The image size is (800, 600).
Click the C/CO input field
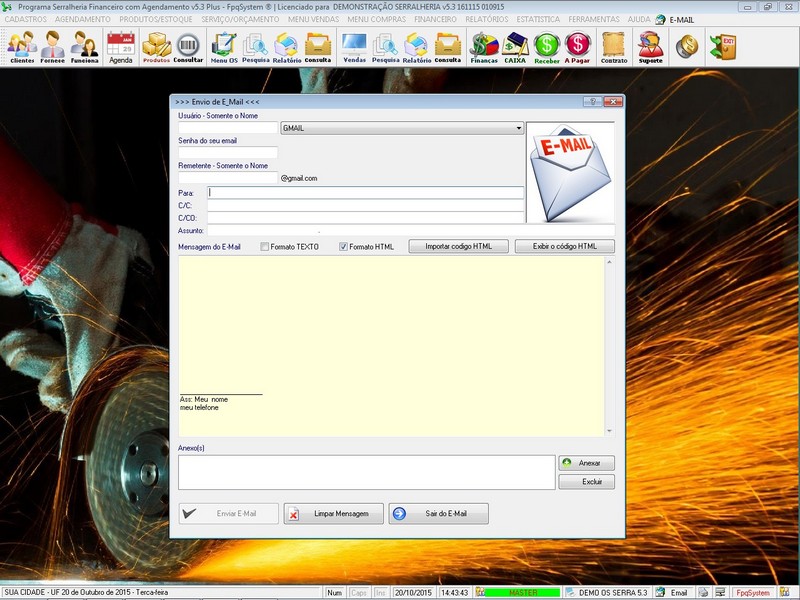click(365, 218)
